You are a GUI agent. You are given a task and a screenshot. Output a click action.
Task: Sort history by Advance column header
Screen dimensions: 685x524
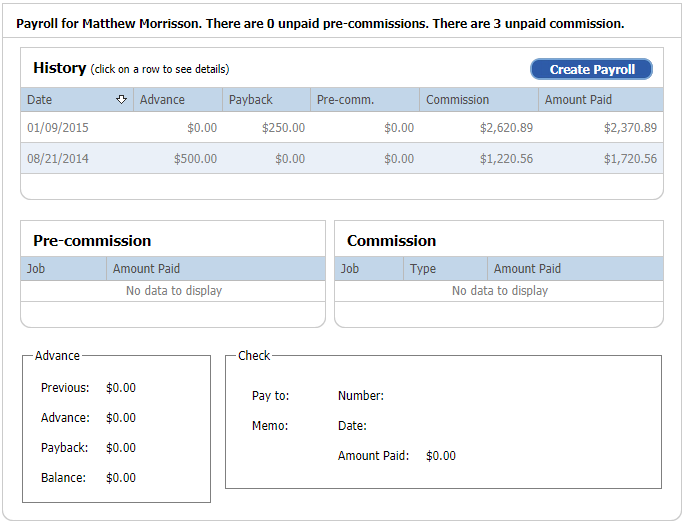(x=178, y=100)
